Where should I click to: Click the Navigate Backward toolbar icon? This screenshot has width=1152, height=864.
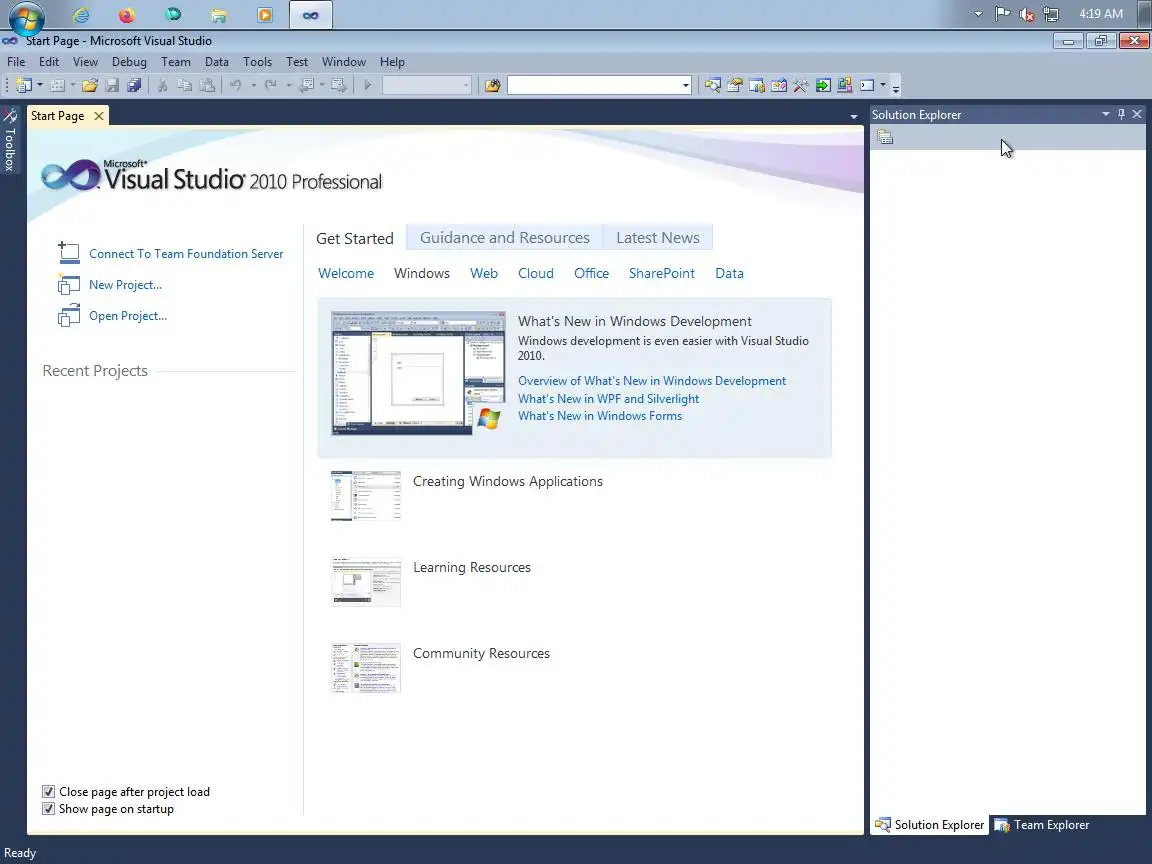point(308,85)
